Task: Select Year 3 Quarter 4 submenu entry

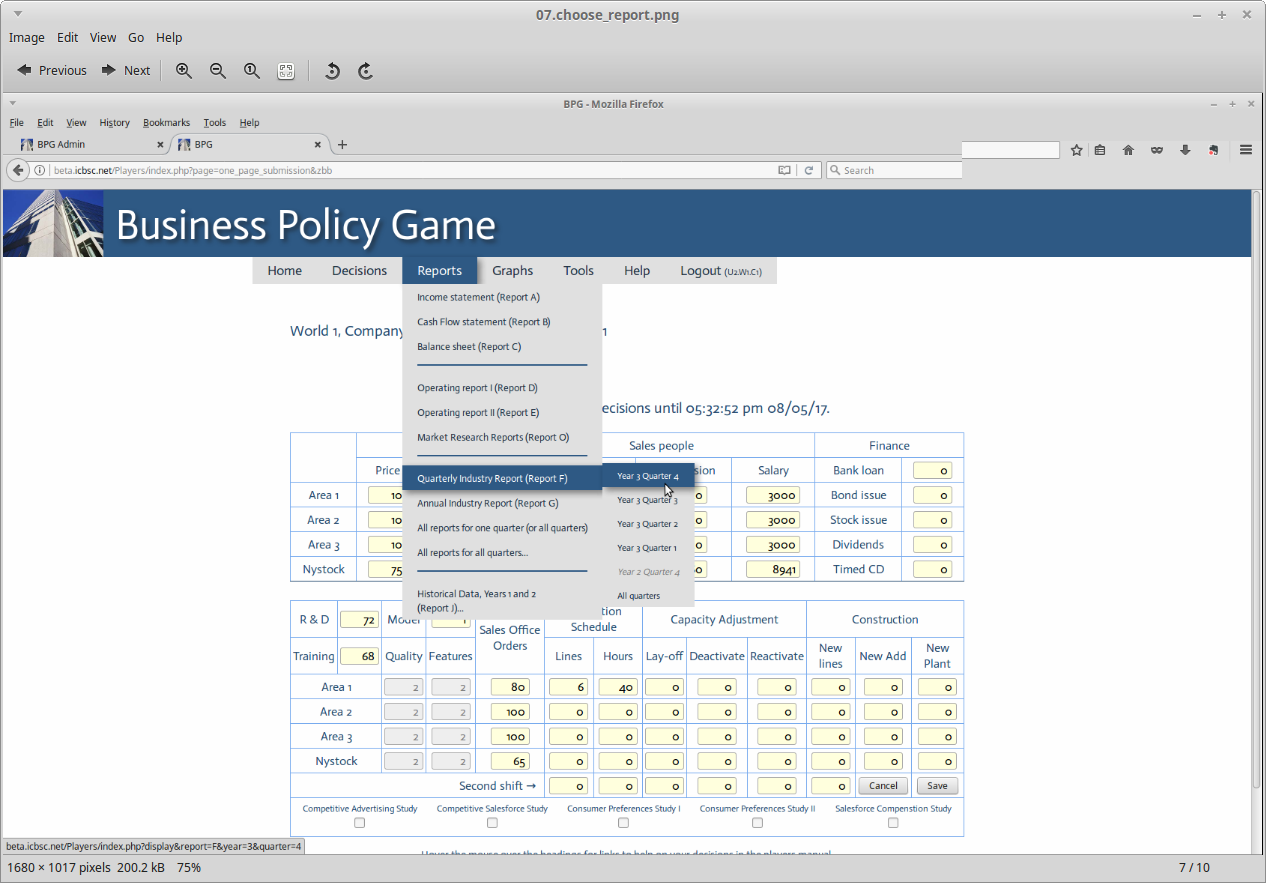Action: 647,476
